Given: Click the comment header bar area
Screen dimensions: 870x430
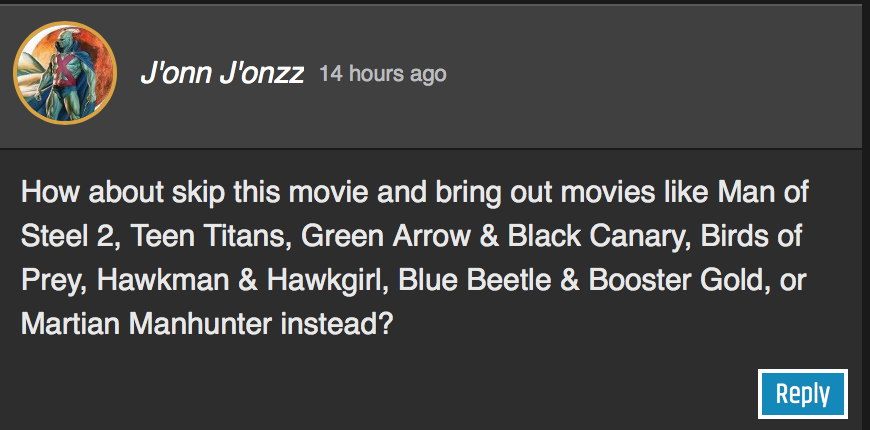Looking at the screenshot, I should pyautogui.click(x=435, y=77).
